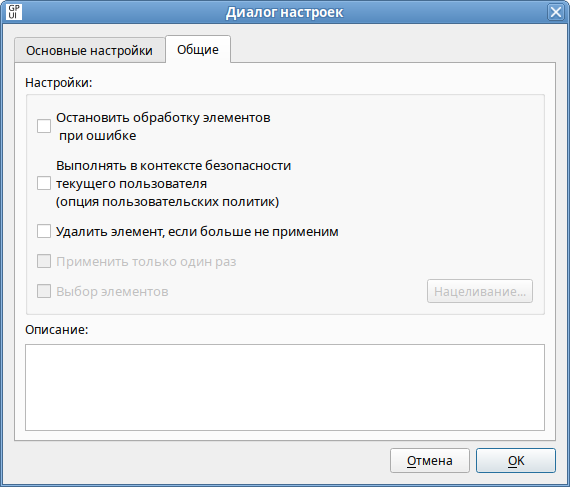This screenshot has width=570, height=487.
Task: Cancel the dialog with Отмена
Action: pyautogui.click(x=430, y=460)
